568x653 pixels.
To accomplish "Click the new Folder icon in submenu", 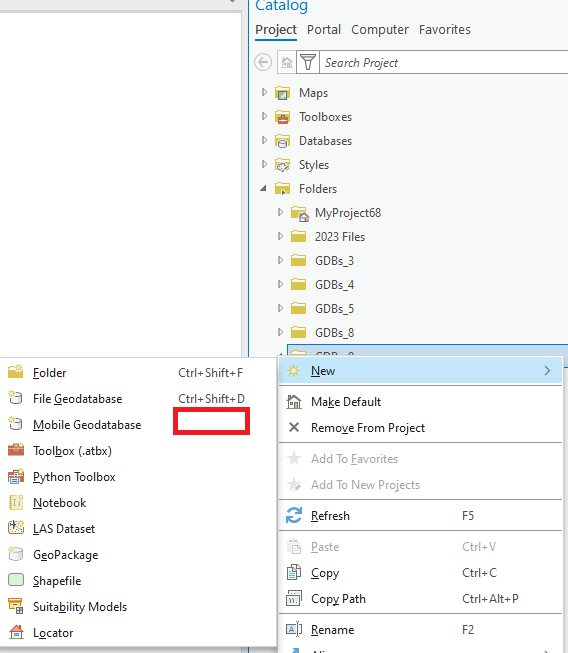I will coord(16,371).
